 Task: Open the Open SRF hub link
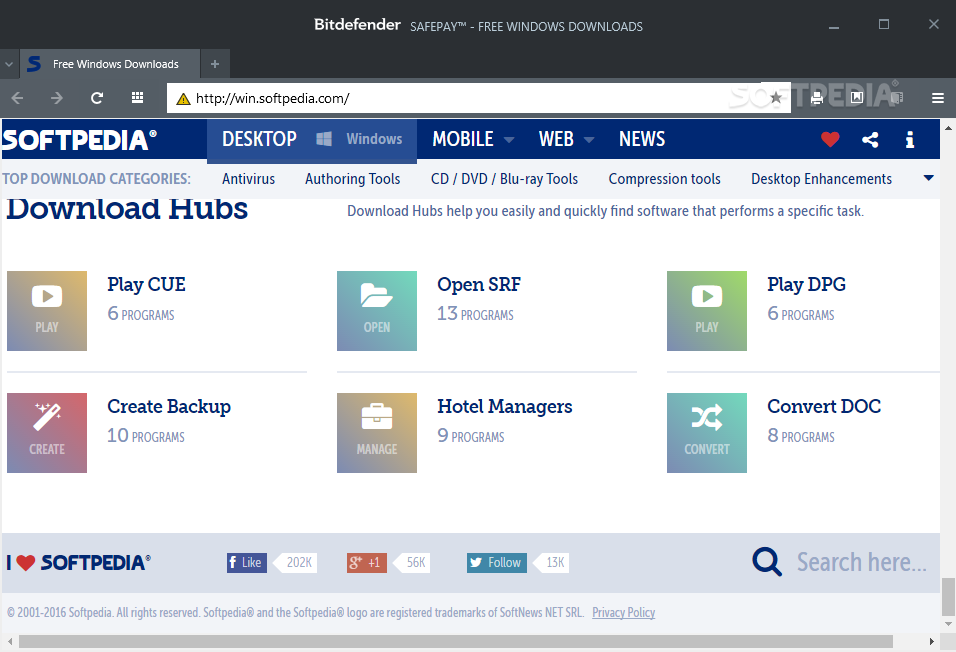(479, 284)
